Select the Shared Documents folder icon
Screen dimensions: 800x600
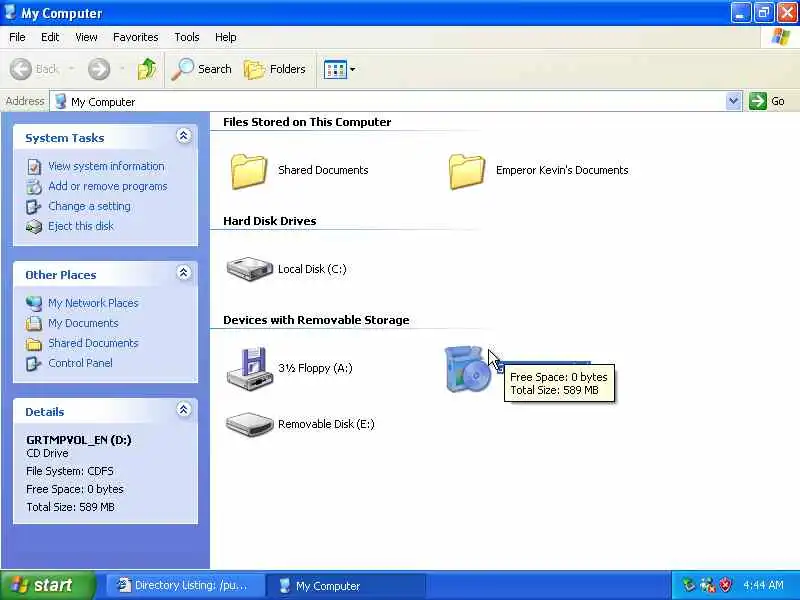[249, 171]
